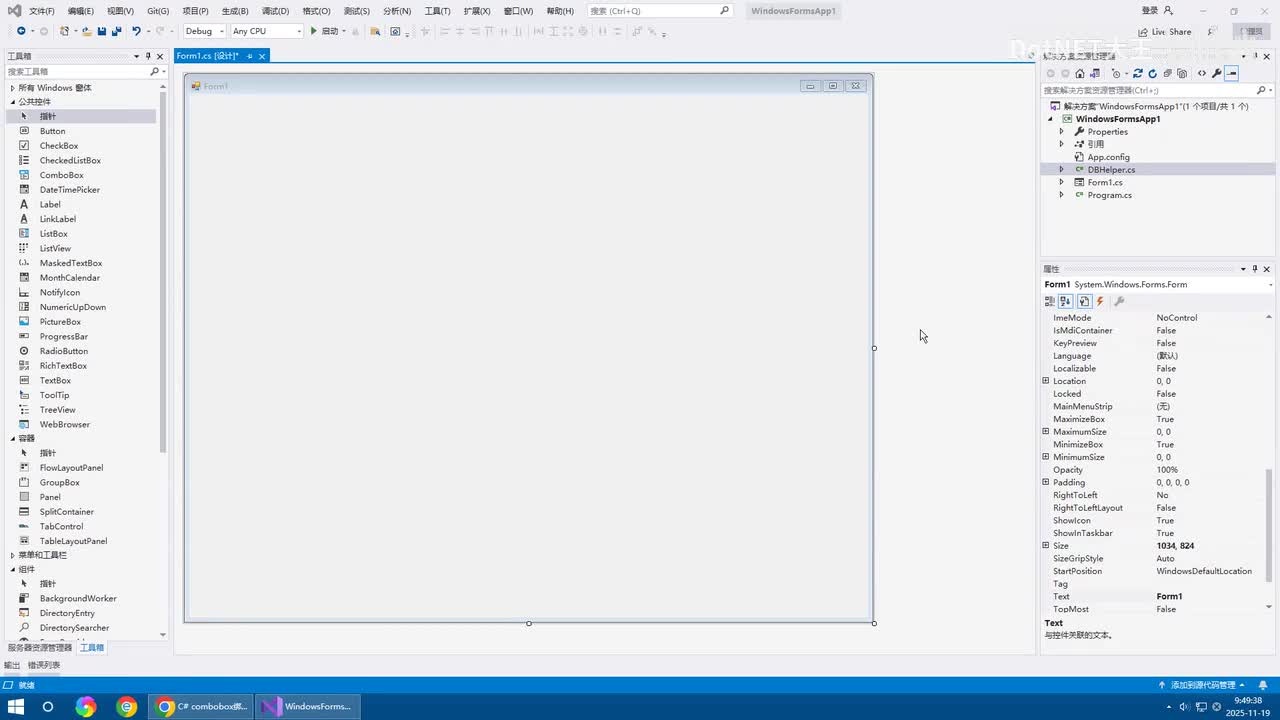Switch properties to alphabetical sort icon
Viewport: 1280px width, 720px height.
(x=1066, y=301)
